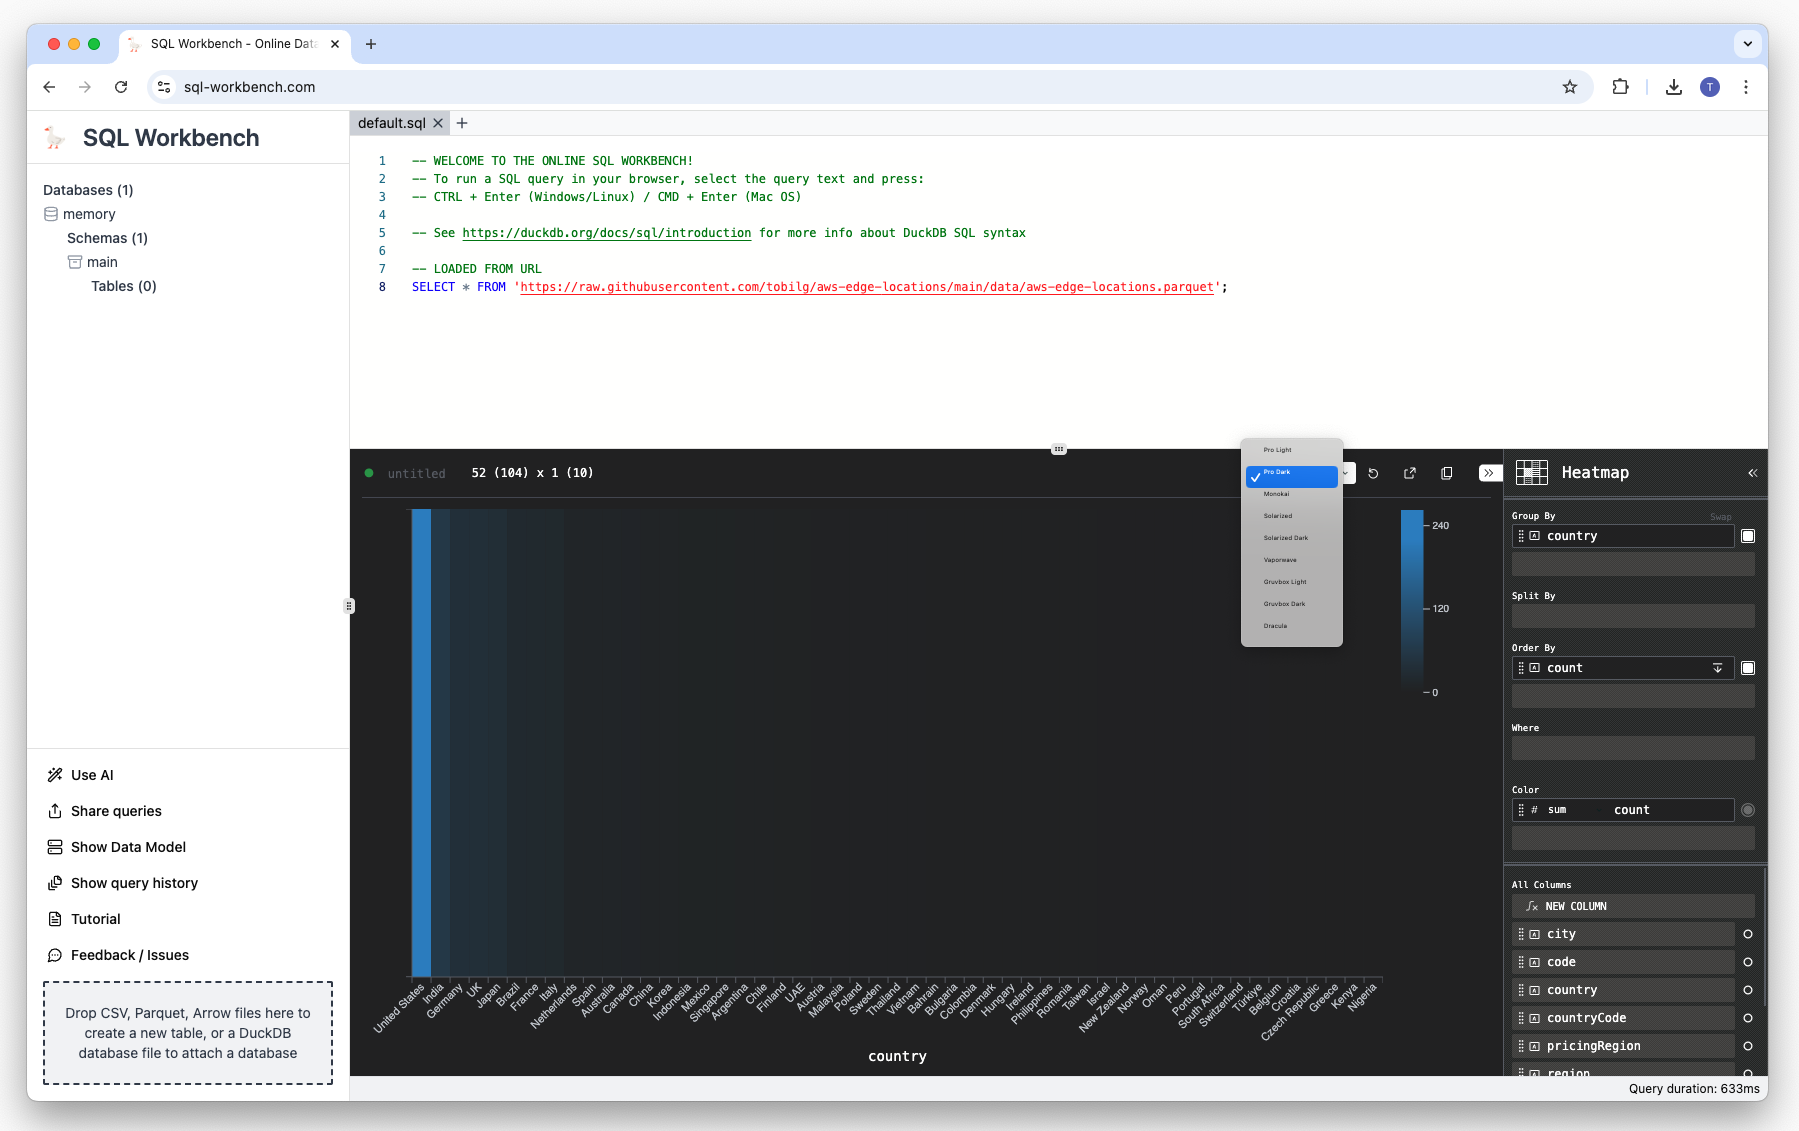1799x1131 pixels.
Task: Click the Show query history icon
Action: 55,883
